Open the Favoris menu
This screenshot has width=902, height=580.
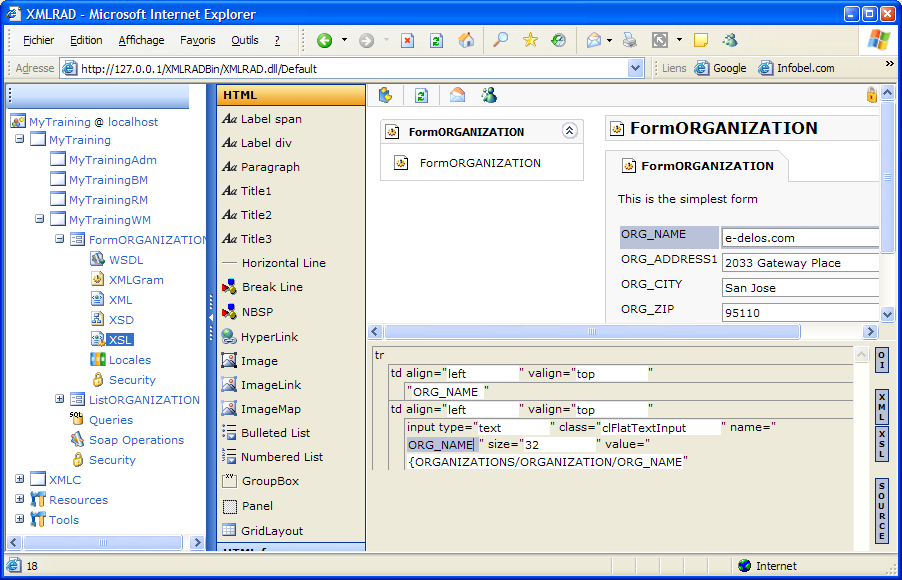197,41
